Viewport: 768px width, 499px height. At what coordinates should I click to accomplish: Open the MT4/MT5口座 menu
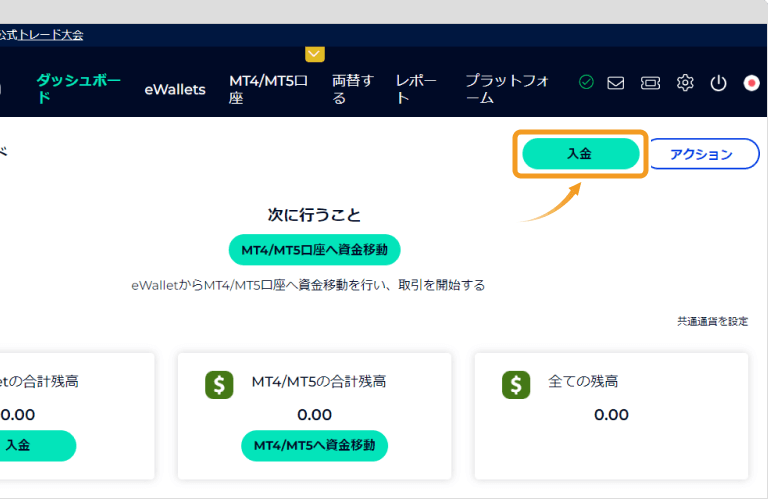tap(268, 89)
